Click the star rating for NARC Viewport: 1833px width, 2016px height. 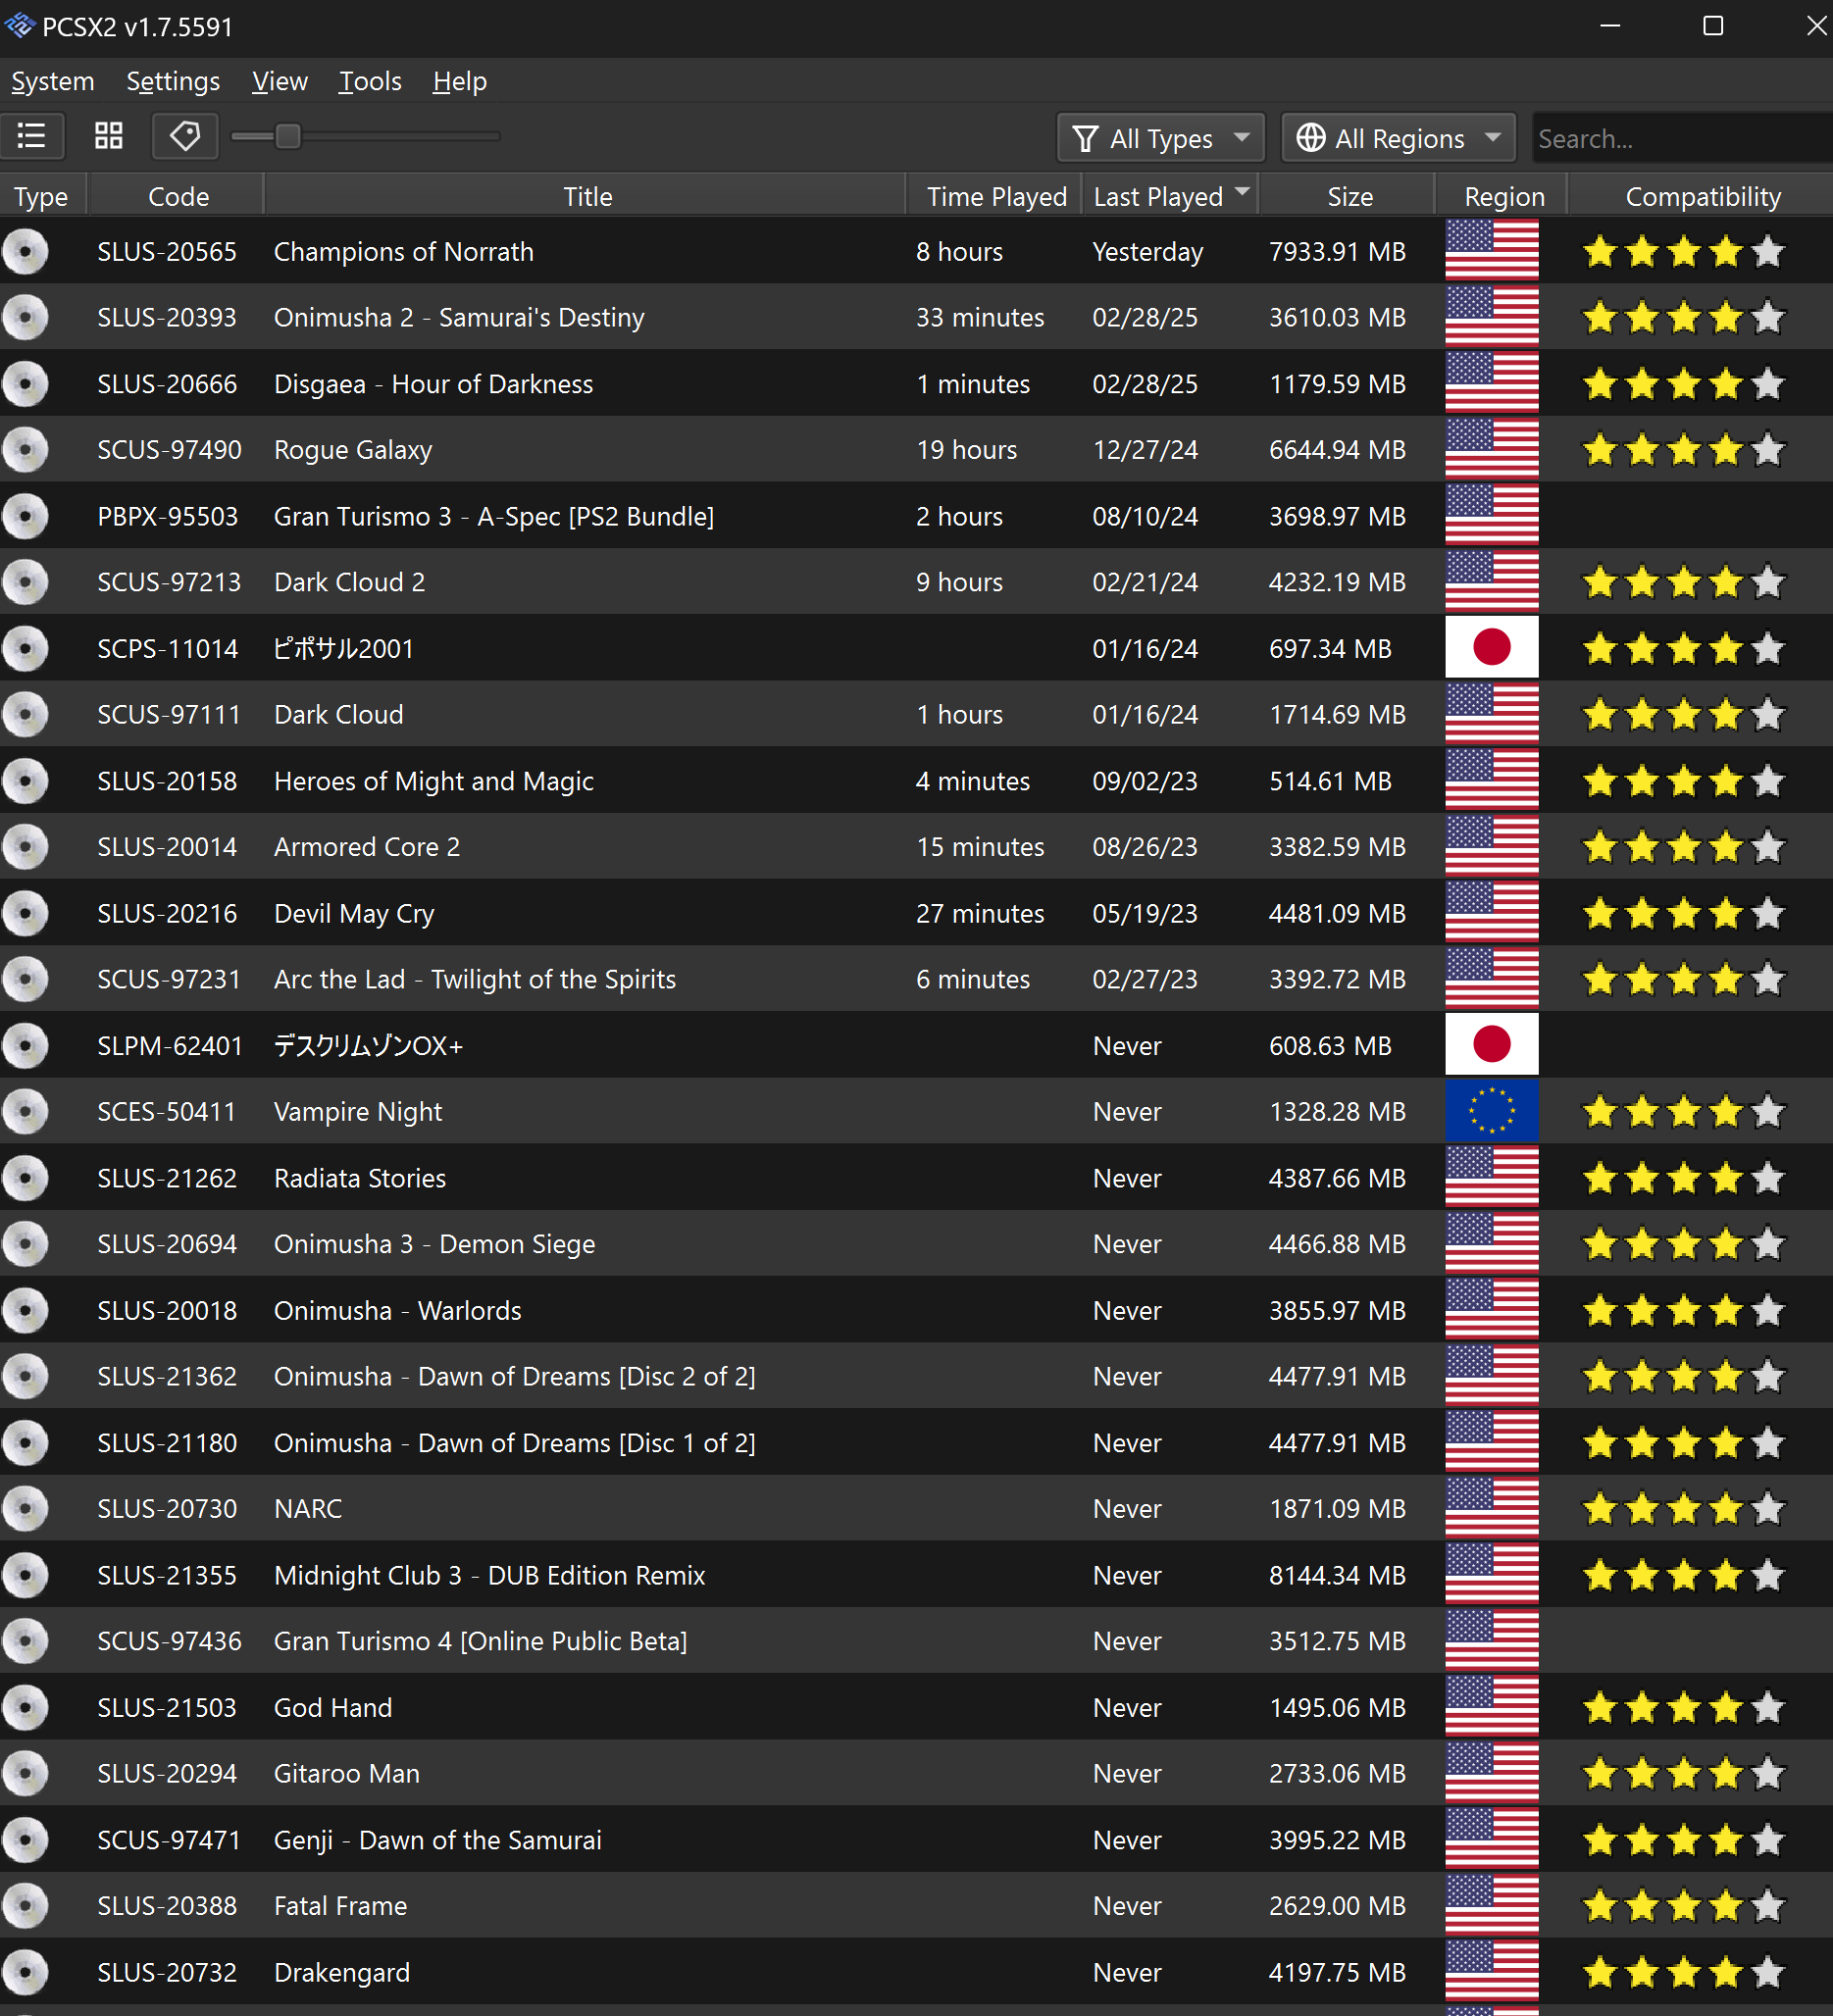pyautogui.click(x=1683, y=1508)
